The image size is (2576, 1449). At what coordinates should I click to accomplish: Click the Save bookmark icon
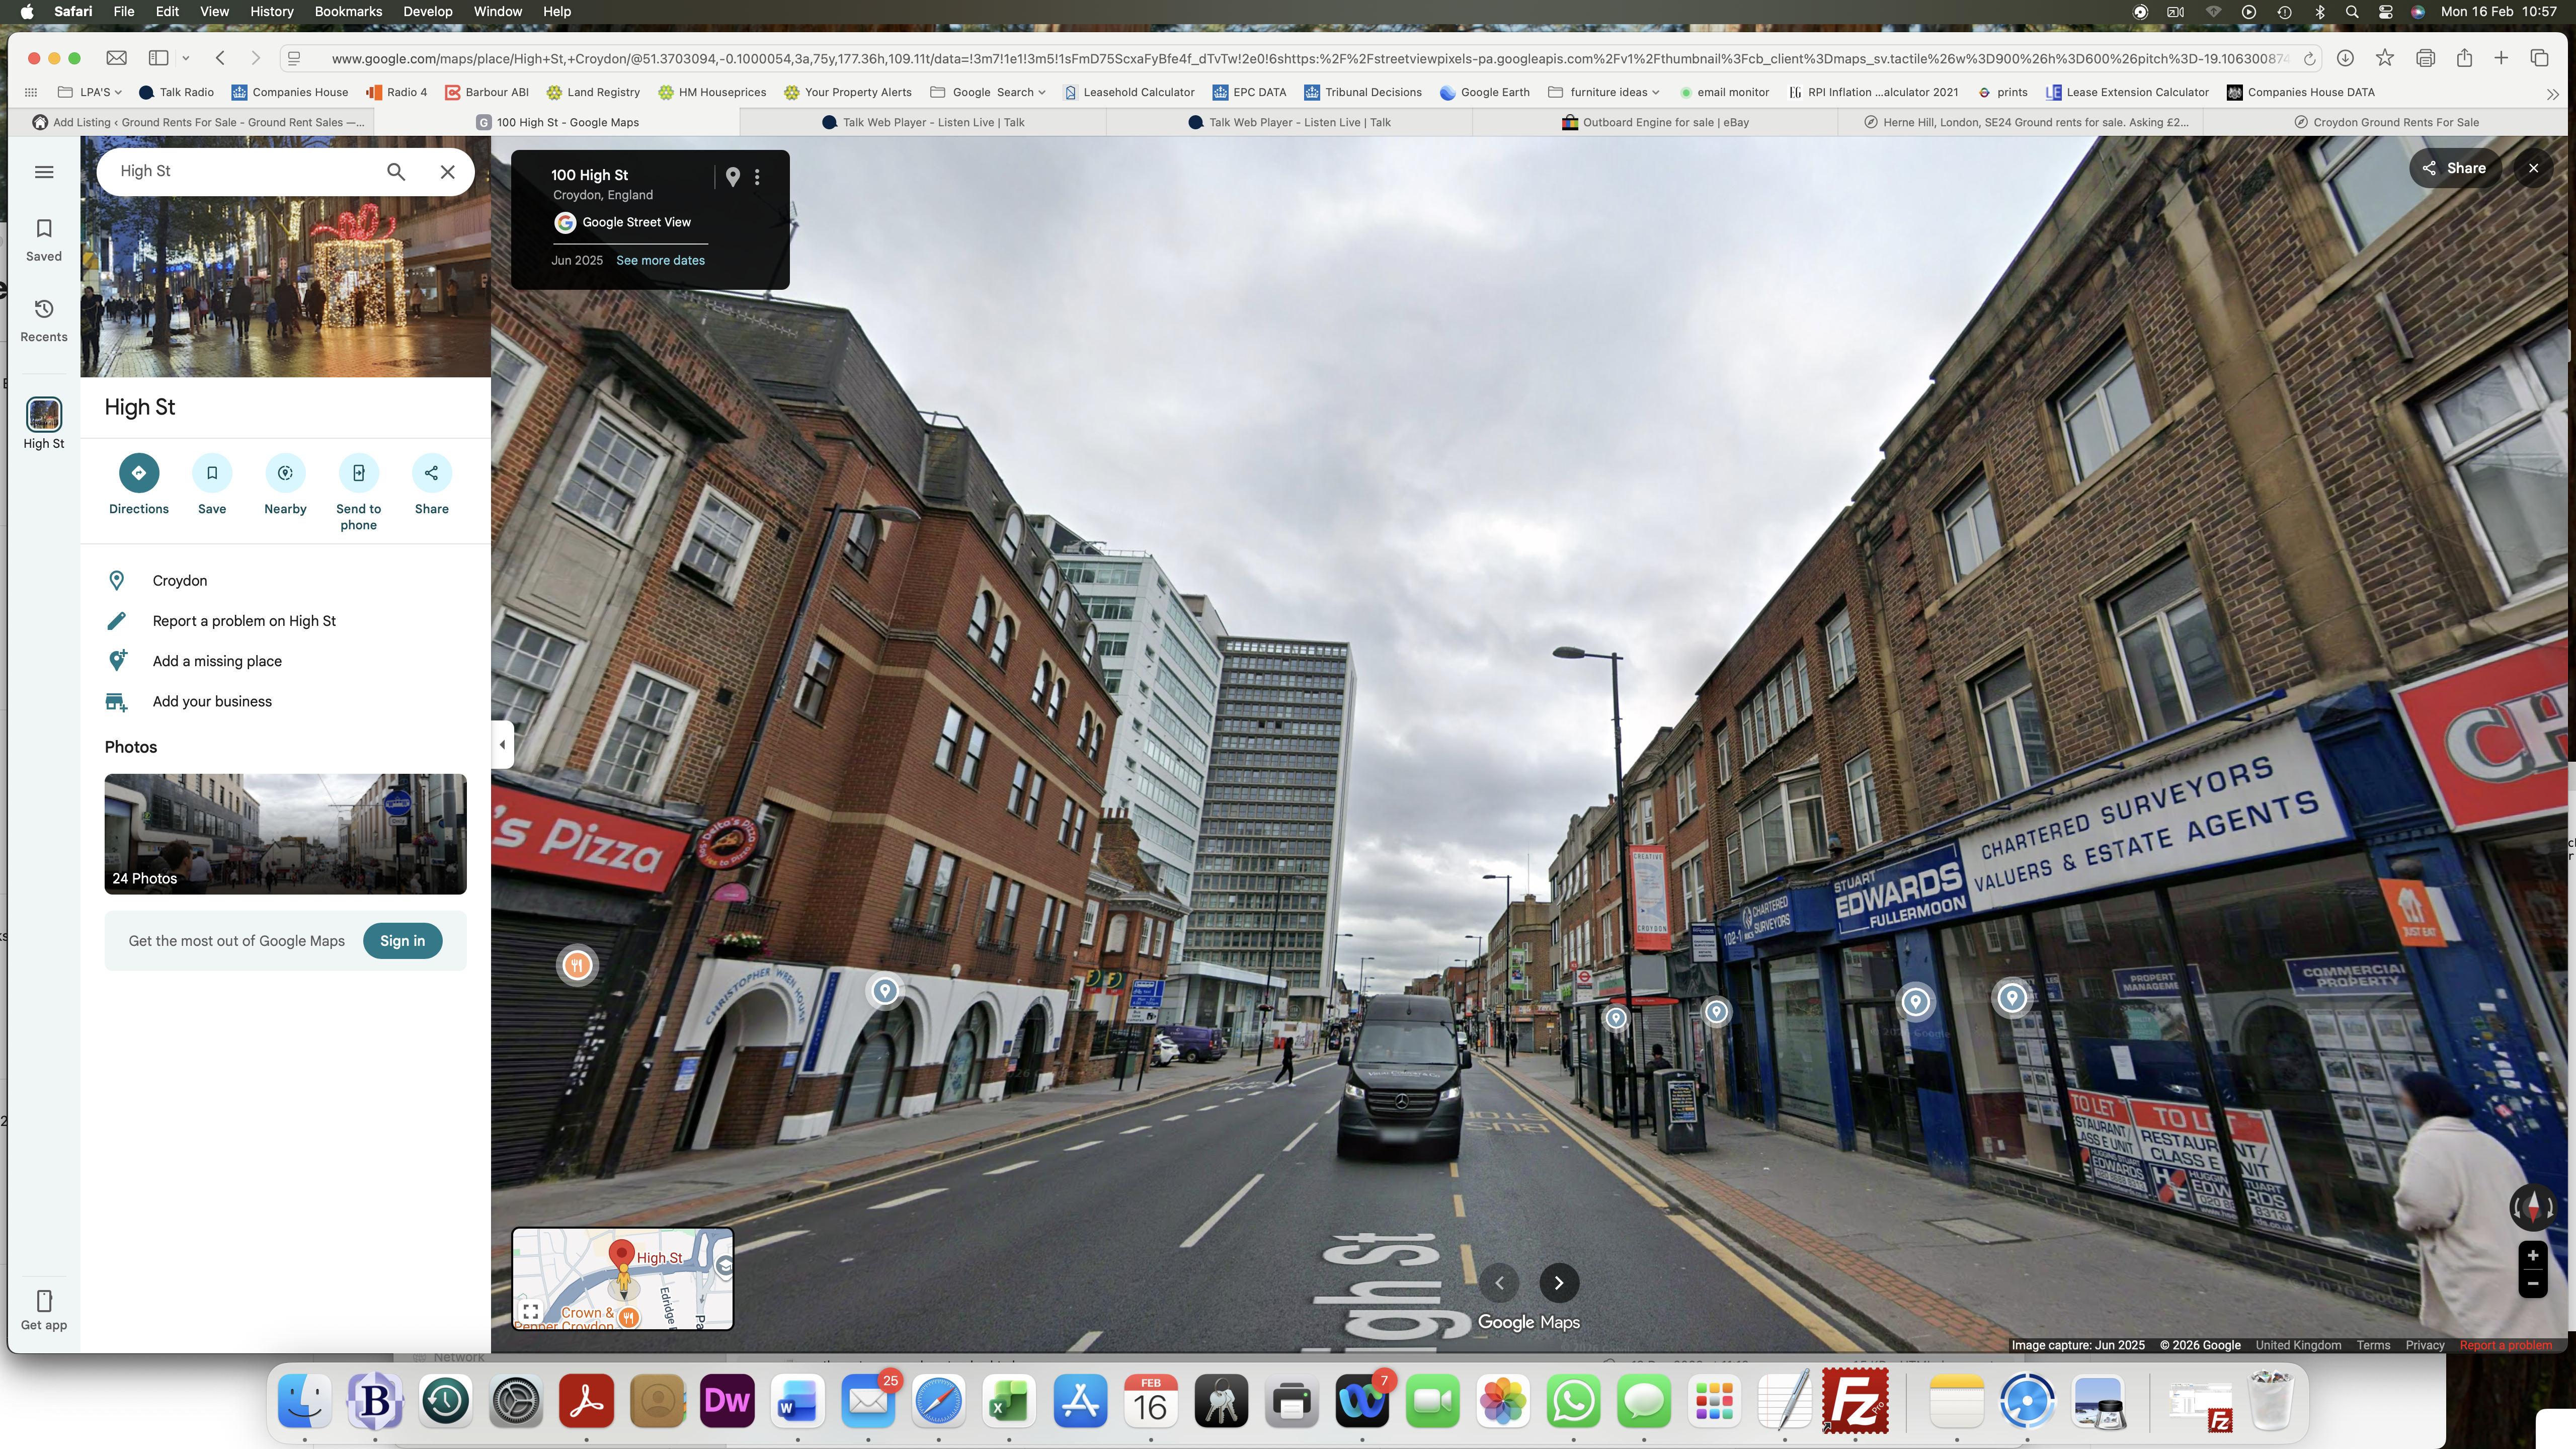pos(211,472)
